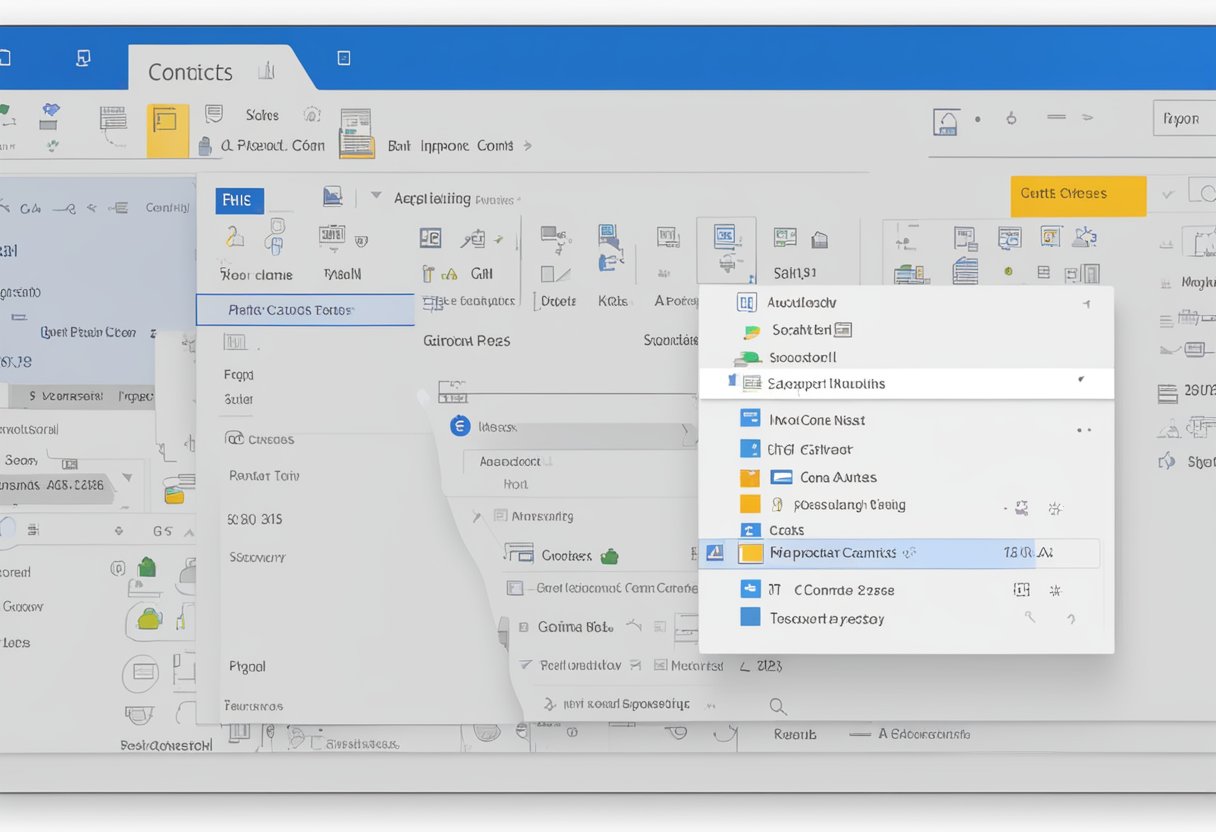This screenshot has width=1216, height=832.
Task: Click the green stacked books icon in the popup list
Action: tap(748, 356)
